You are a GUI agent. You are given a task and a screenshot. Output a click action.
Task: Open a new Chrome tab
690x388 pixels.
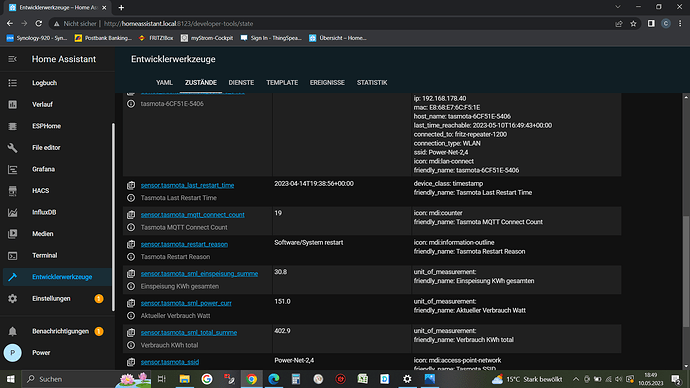pos(121,7)
